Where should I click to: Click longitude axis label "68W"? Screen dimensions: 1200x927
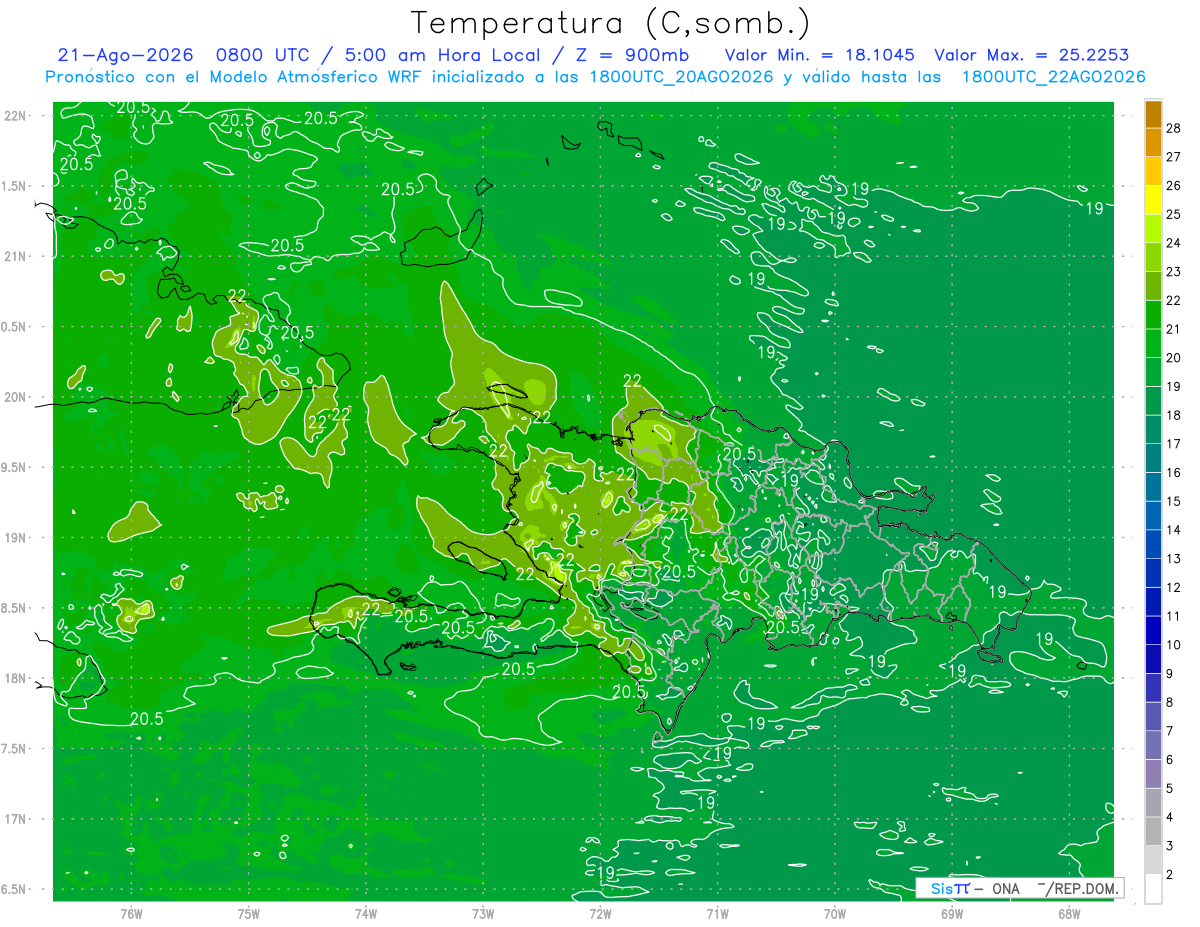[1069, 913]
